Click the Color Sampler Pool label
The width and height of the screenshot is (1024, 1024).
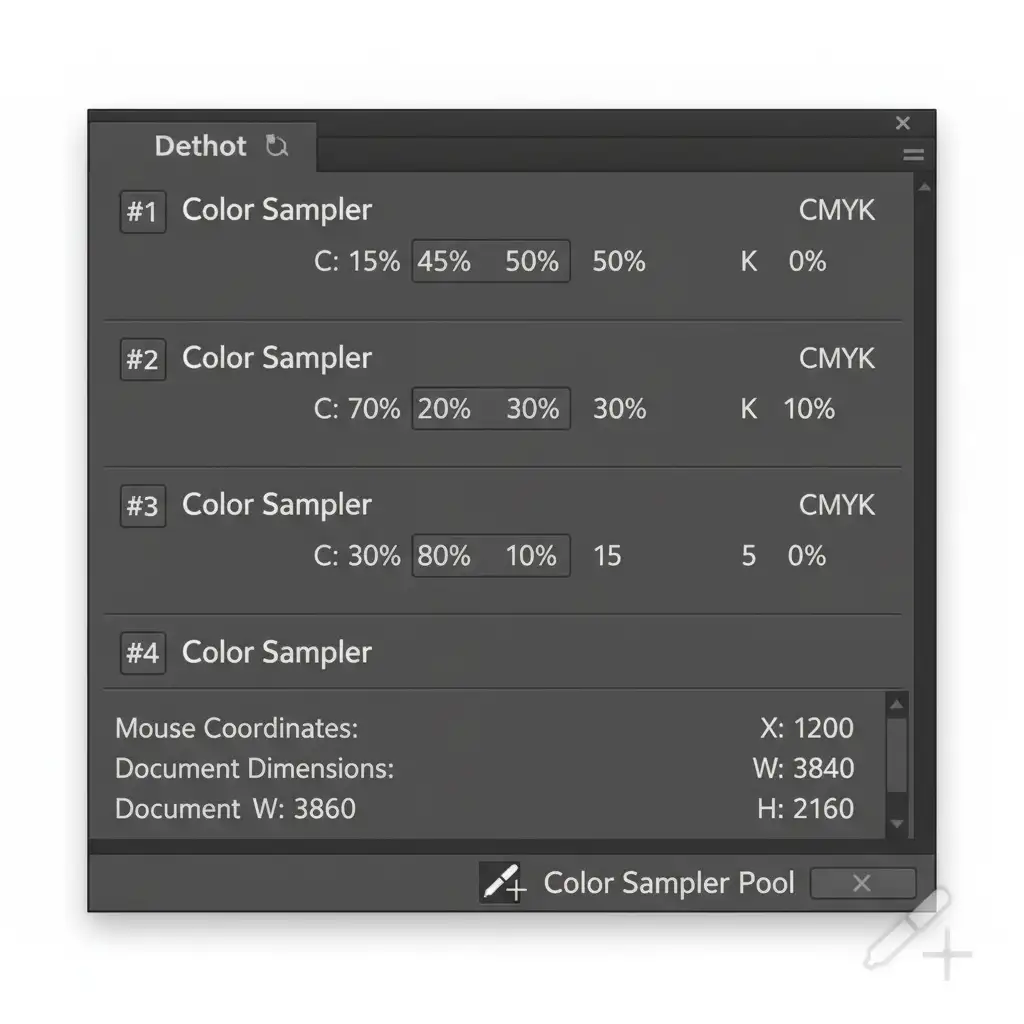pyautogui.click(x=668, y=883)
